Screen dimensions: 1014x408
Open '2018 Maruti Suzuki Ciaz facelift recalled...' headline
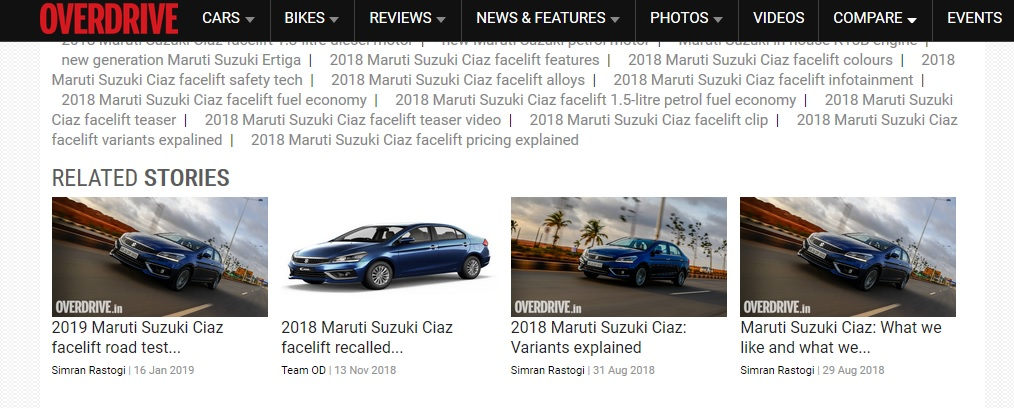coord(367,338)
